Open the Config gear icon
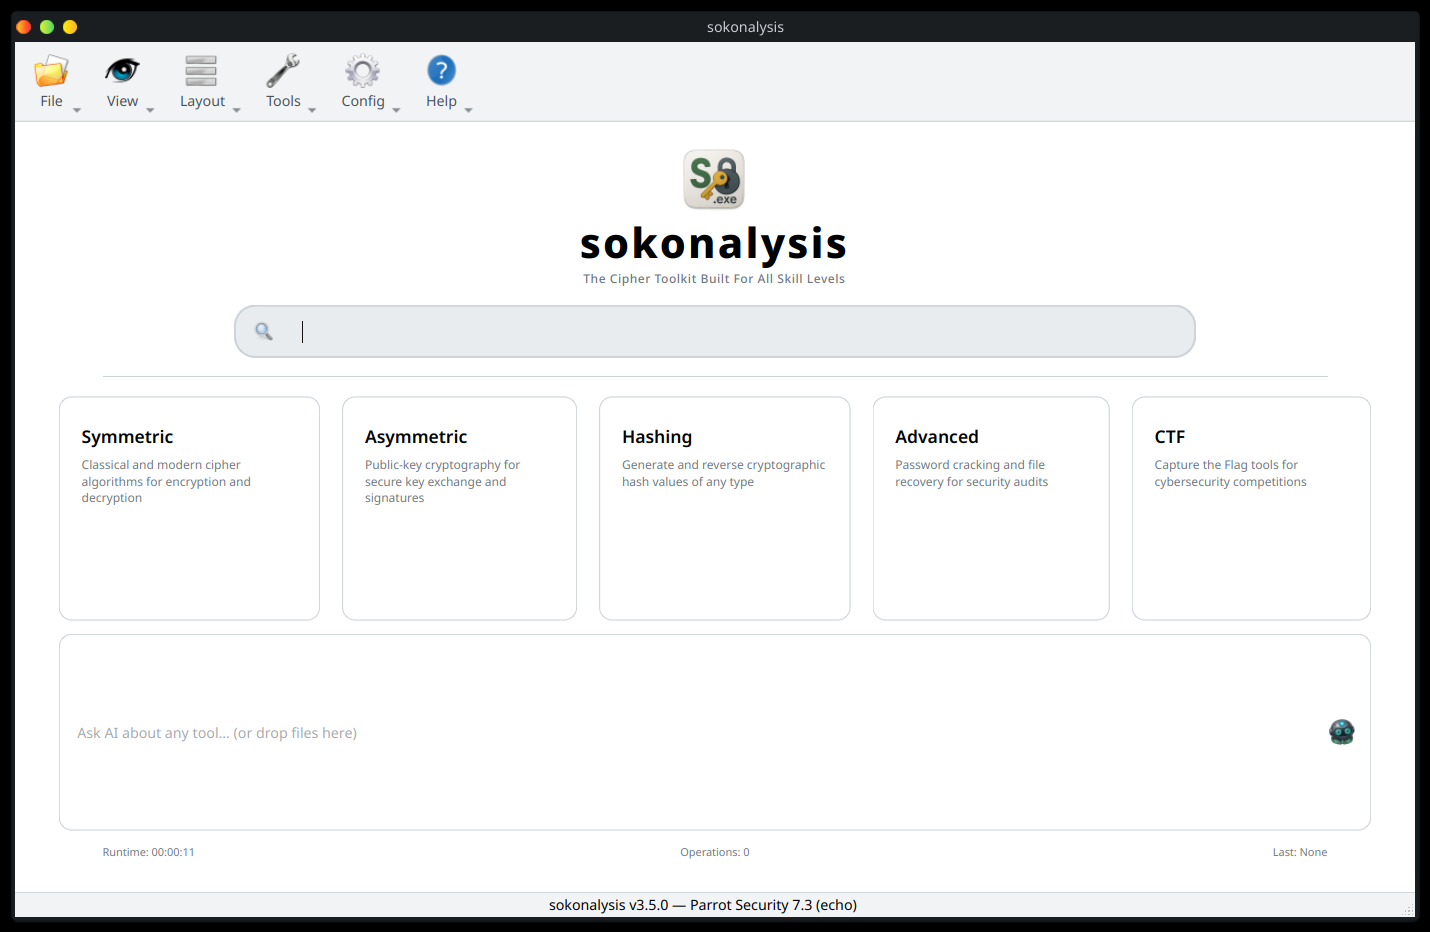1430x932 pixels. [x=362, y=71]
